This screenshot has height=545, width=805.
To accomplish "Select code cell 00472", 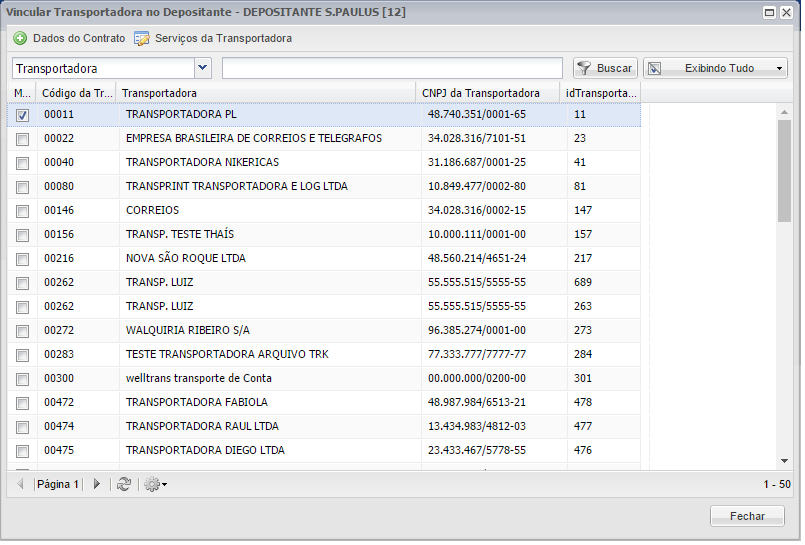I will 78,402.
